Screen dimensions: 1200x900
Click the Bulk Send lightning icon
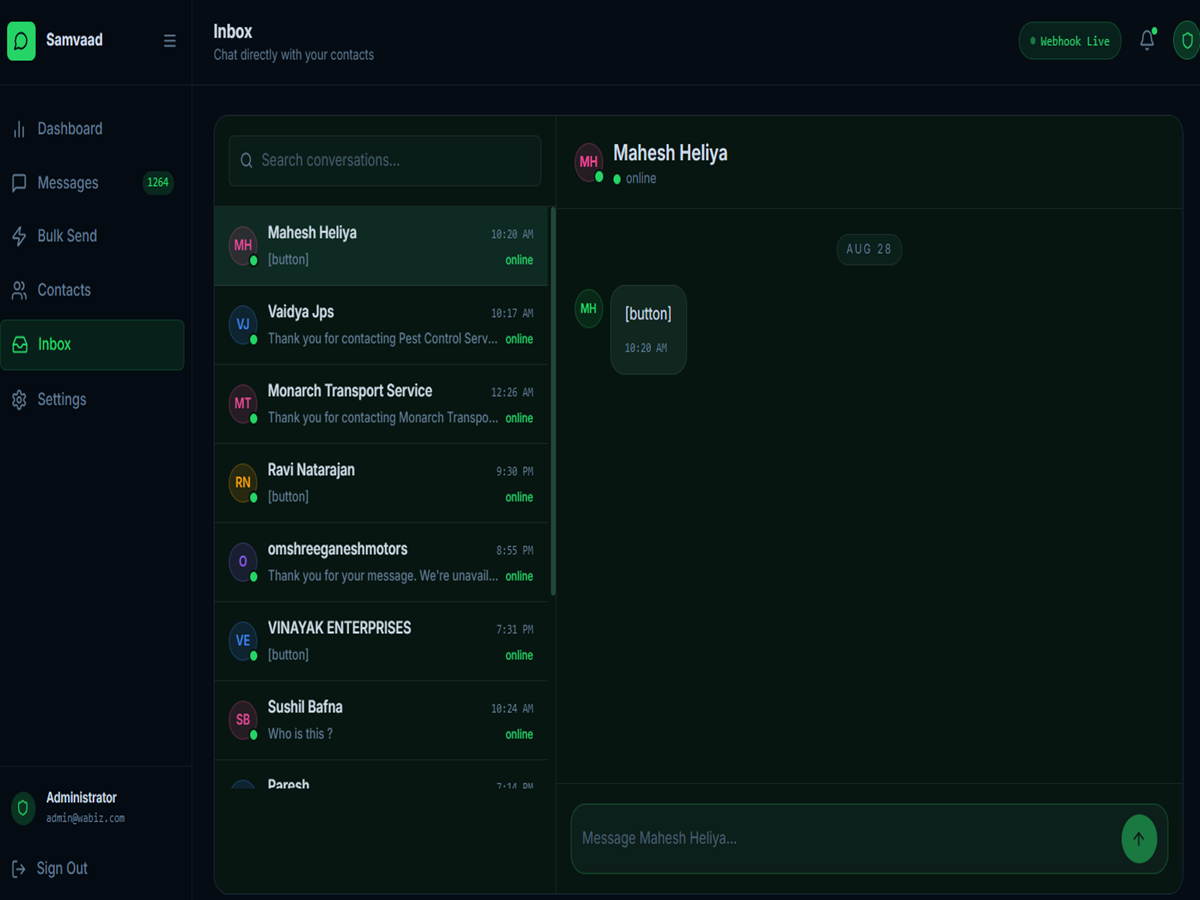[x=19, y=236]
